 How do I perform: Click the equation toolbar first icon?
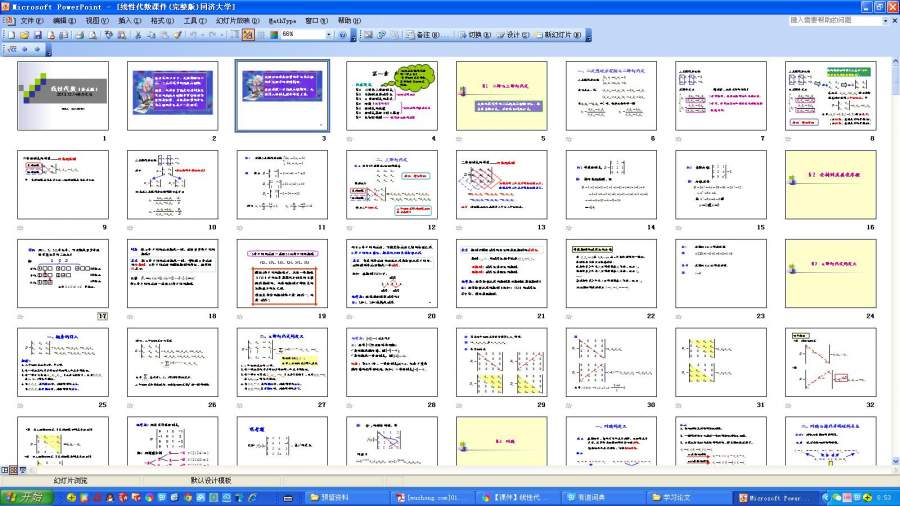(13, 50)
